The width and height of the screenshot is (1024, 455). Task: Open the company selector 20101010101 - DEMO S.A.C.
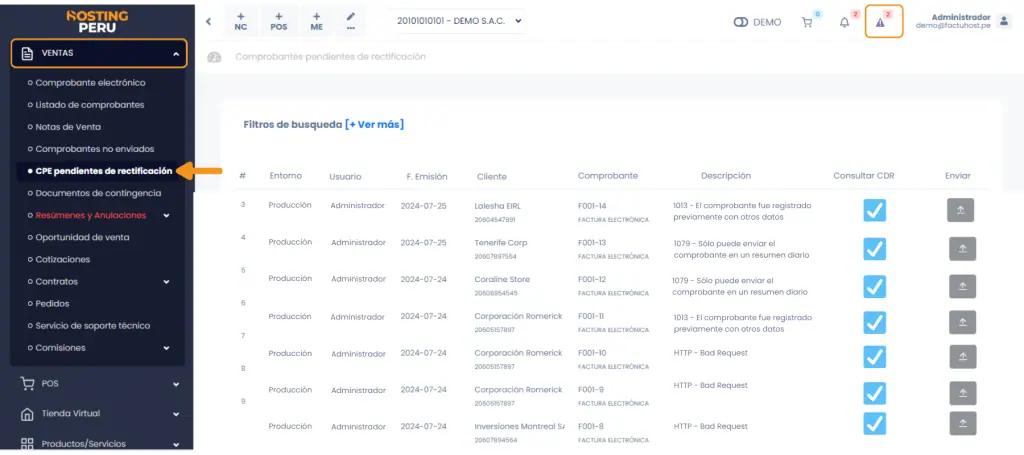457,21
